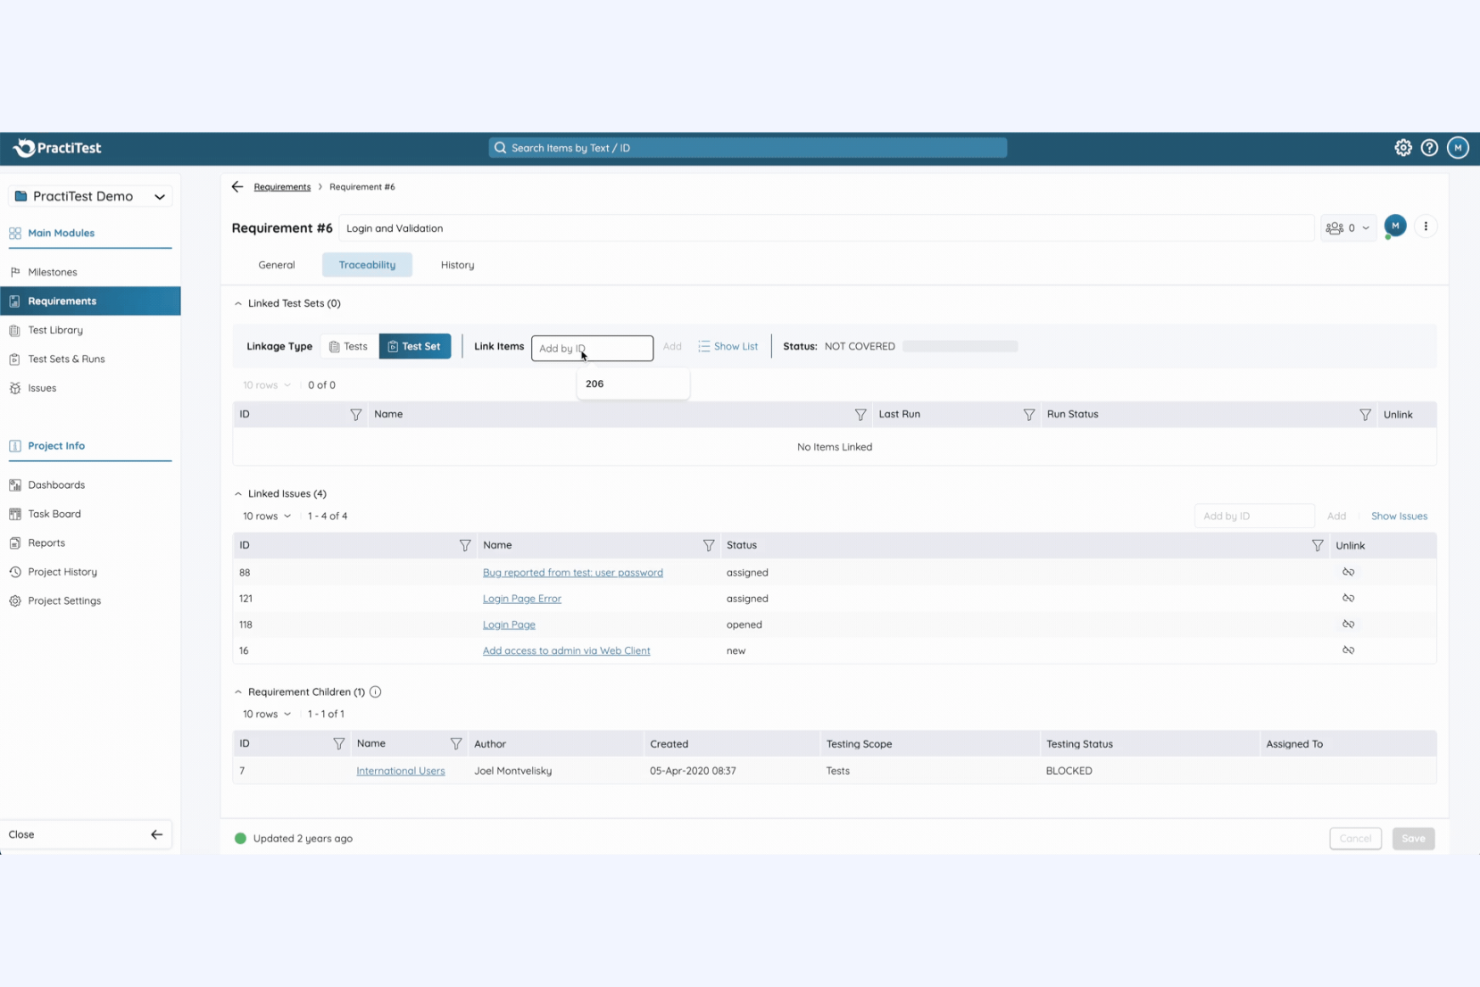Select Test Sets & Runs in the sidebar
Viewport: 1480px width, 987px height.
pyautogui.click(x=66, y=358)
